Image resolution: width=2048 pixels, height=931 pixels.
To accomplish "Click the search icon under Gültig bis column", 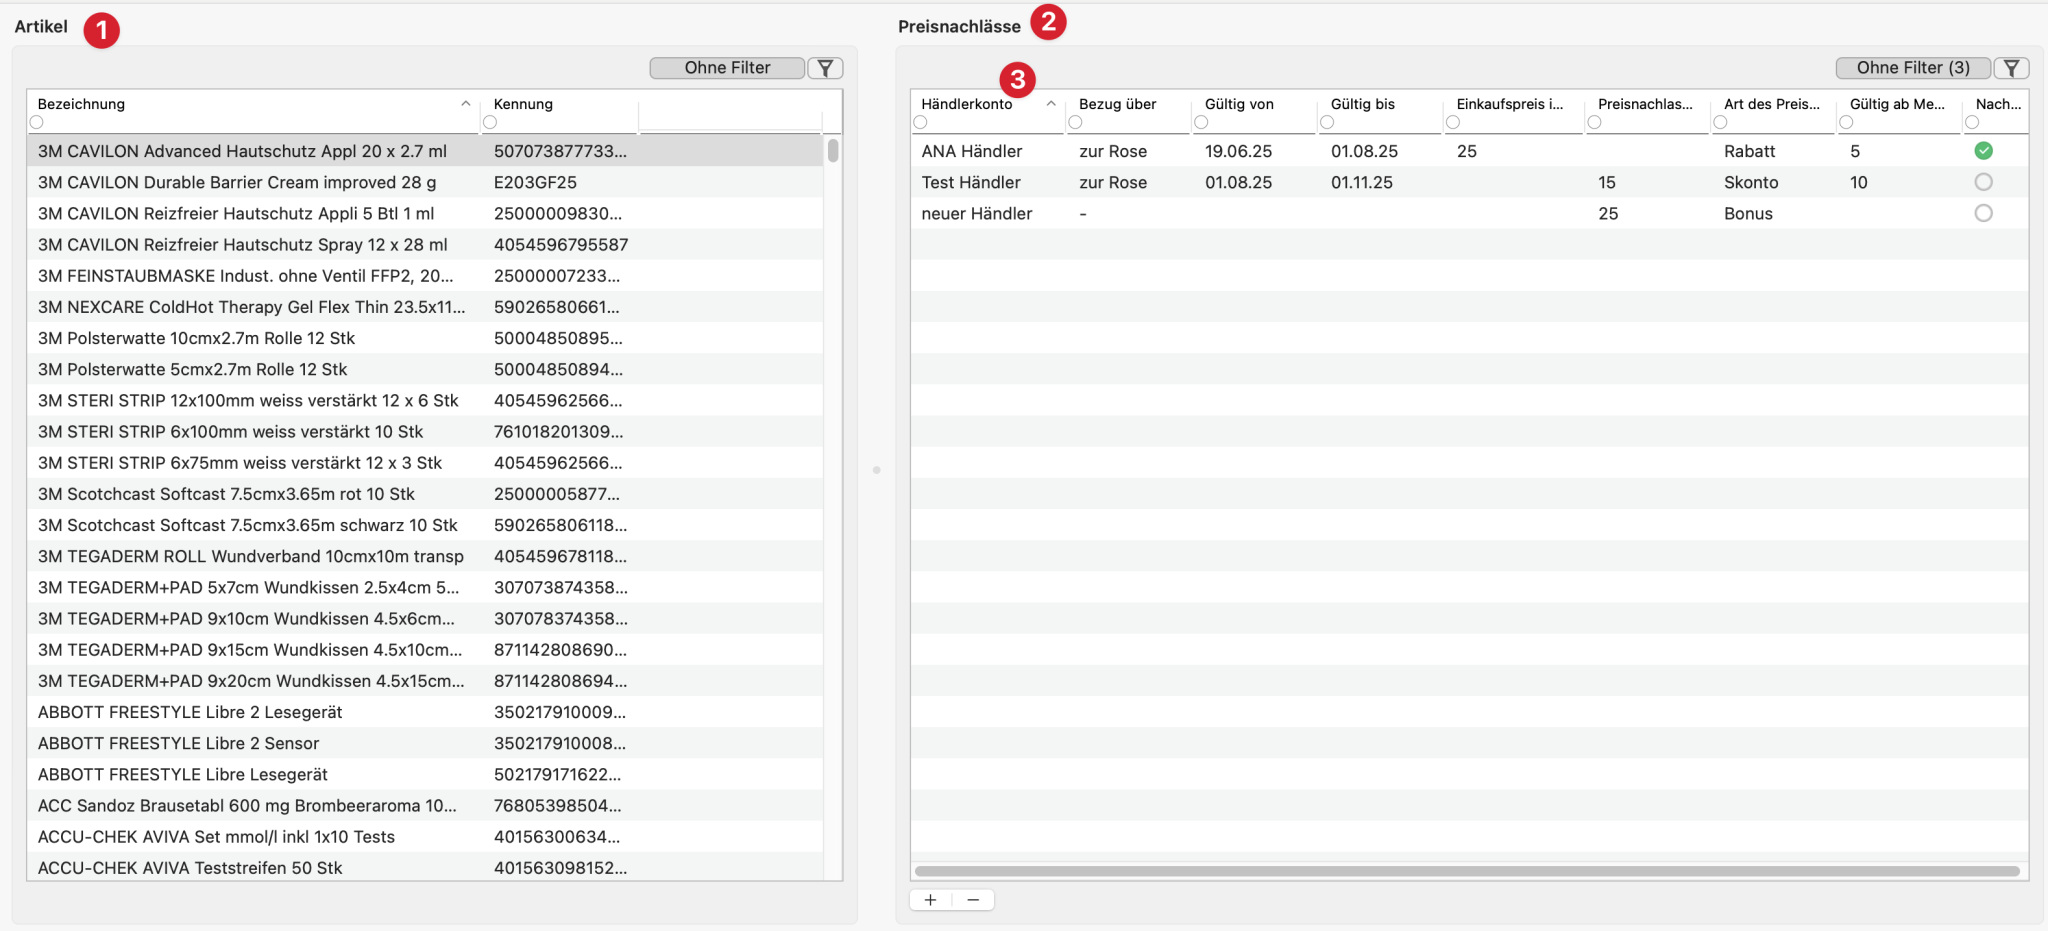I will click(1327, 122).
